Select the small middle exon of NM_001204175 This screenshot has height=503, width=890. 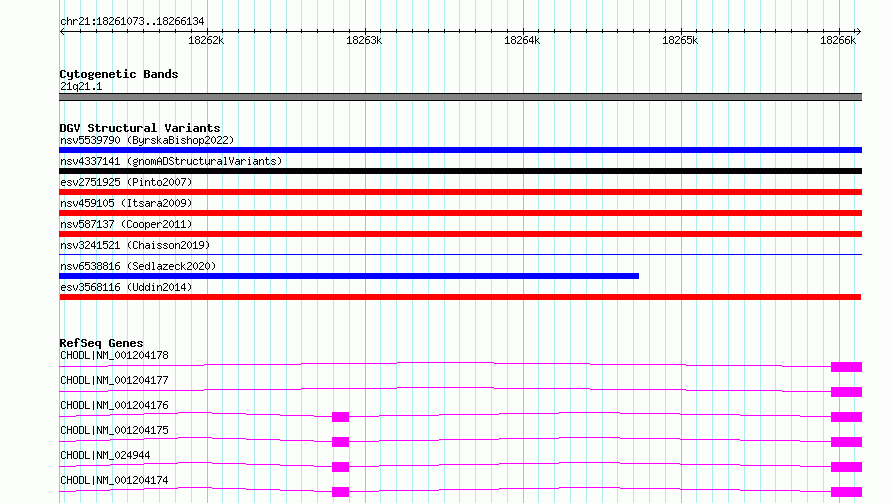click(x=341, y=442)
